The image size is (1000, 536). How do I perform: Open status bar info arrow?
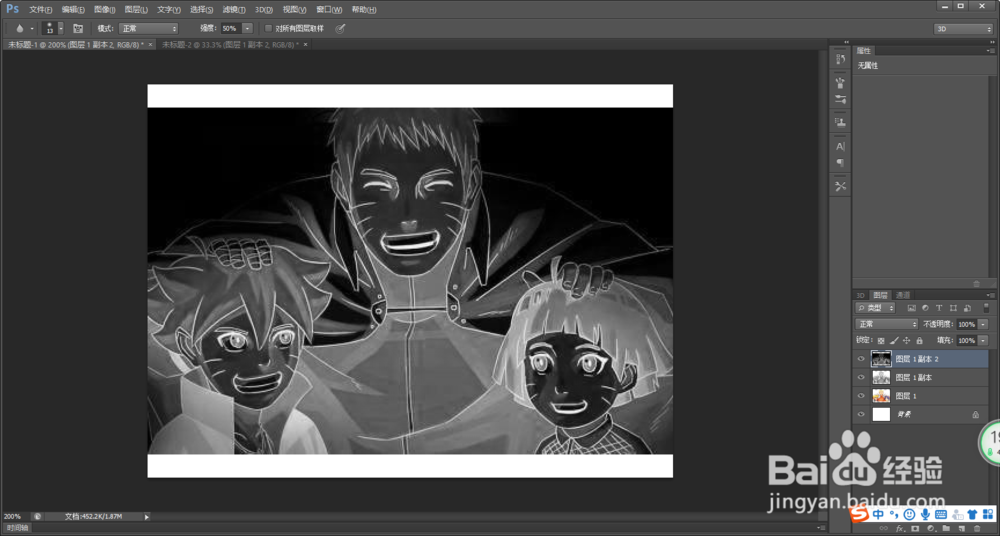(x=147, y=516)
